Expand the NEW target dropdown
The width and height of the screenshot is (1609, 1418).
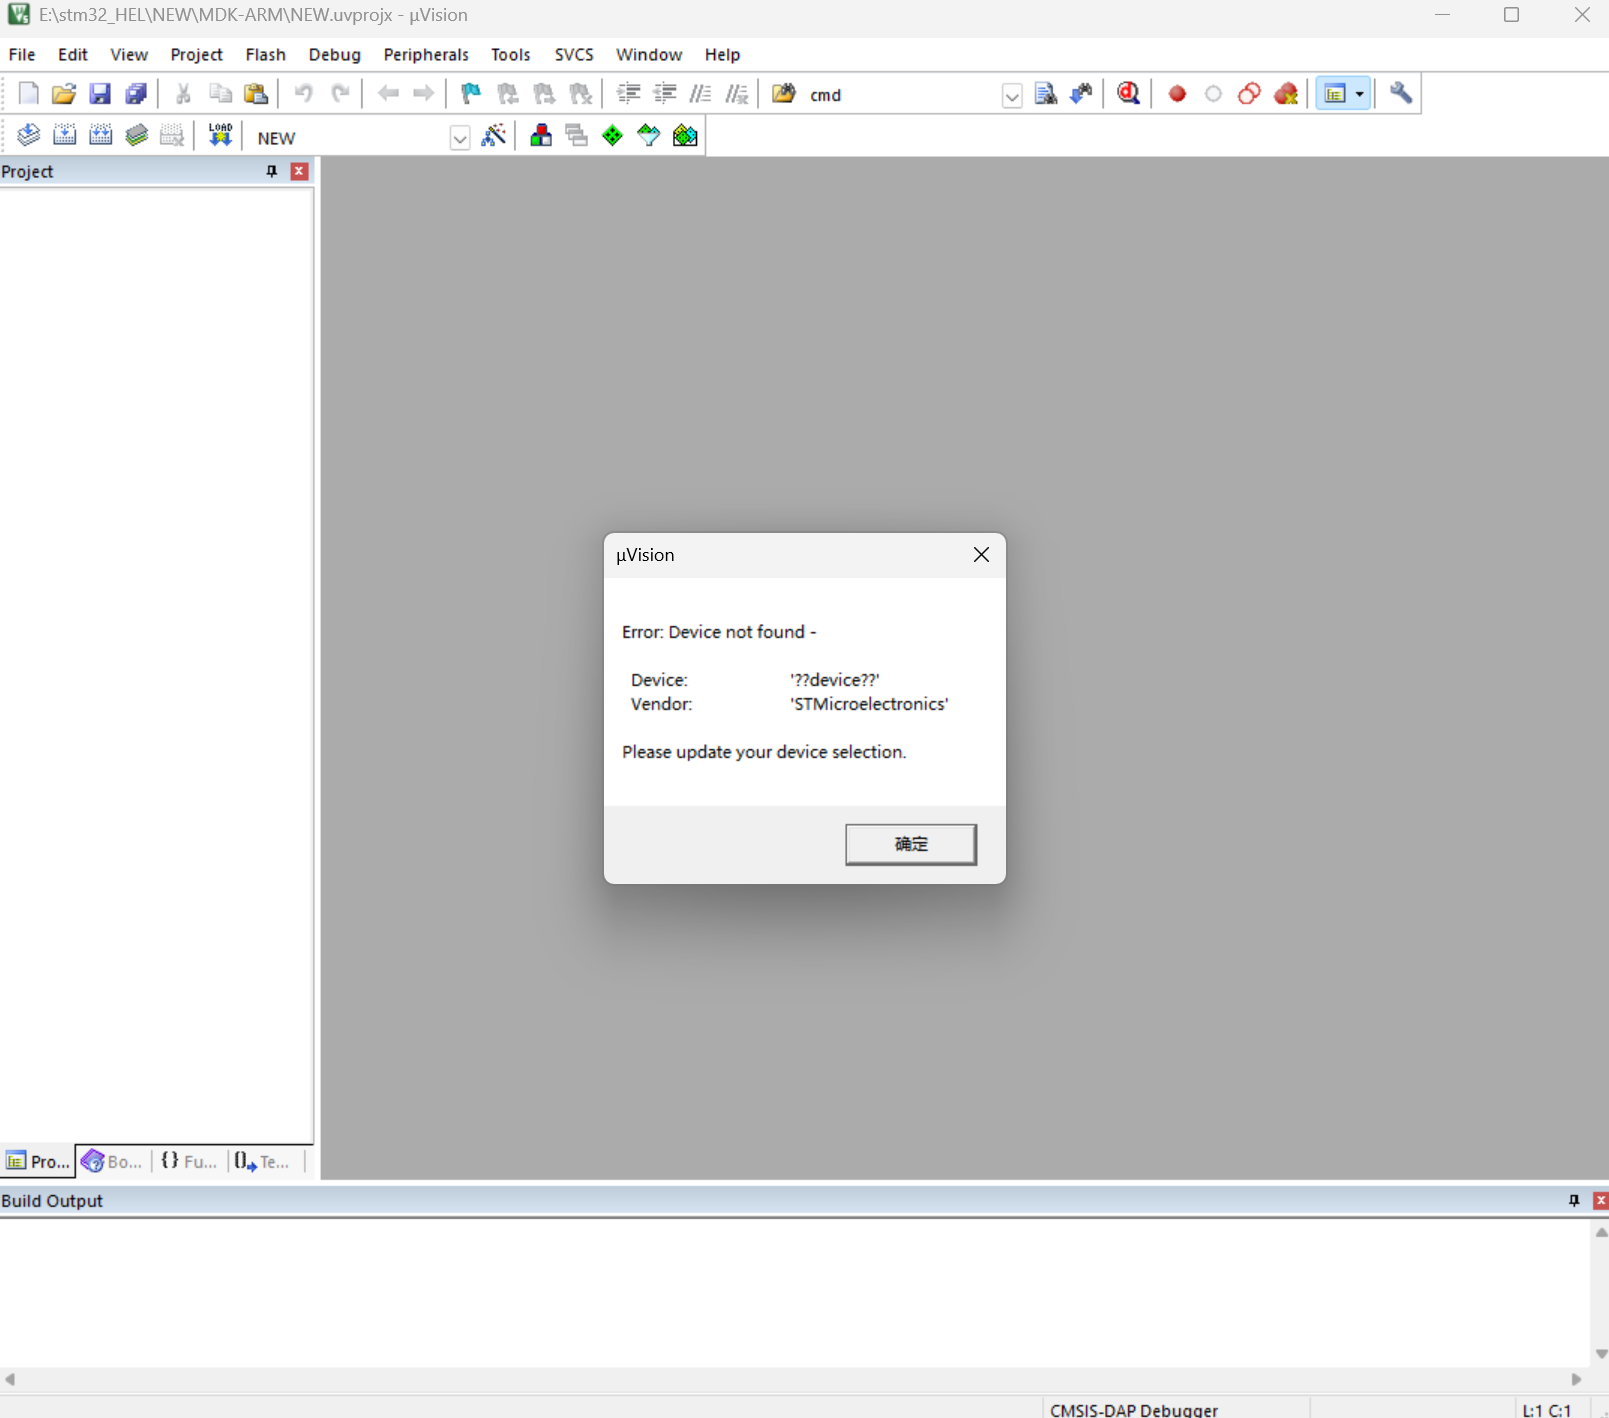(459, 138)
